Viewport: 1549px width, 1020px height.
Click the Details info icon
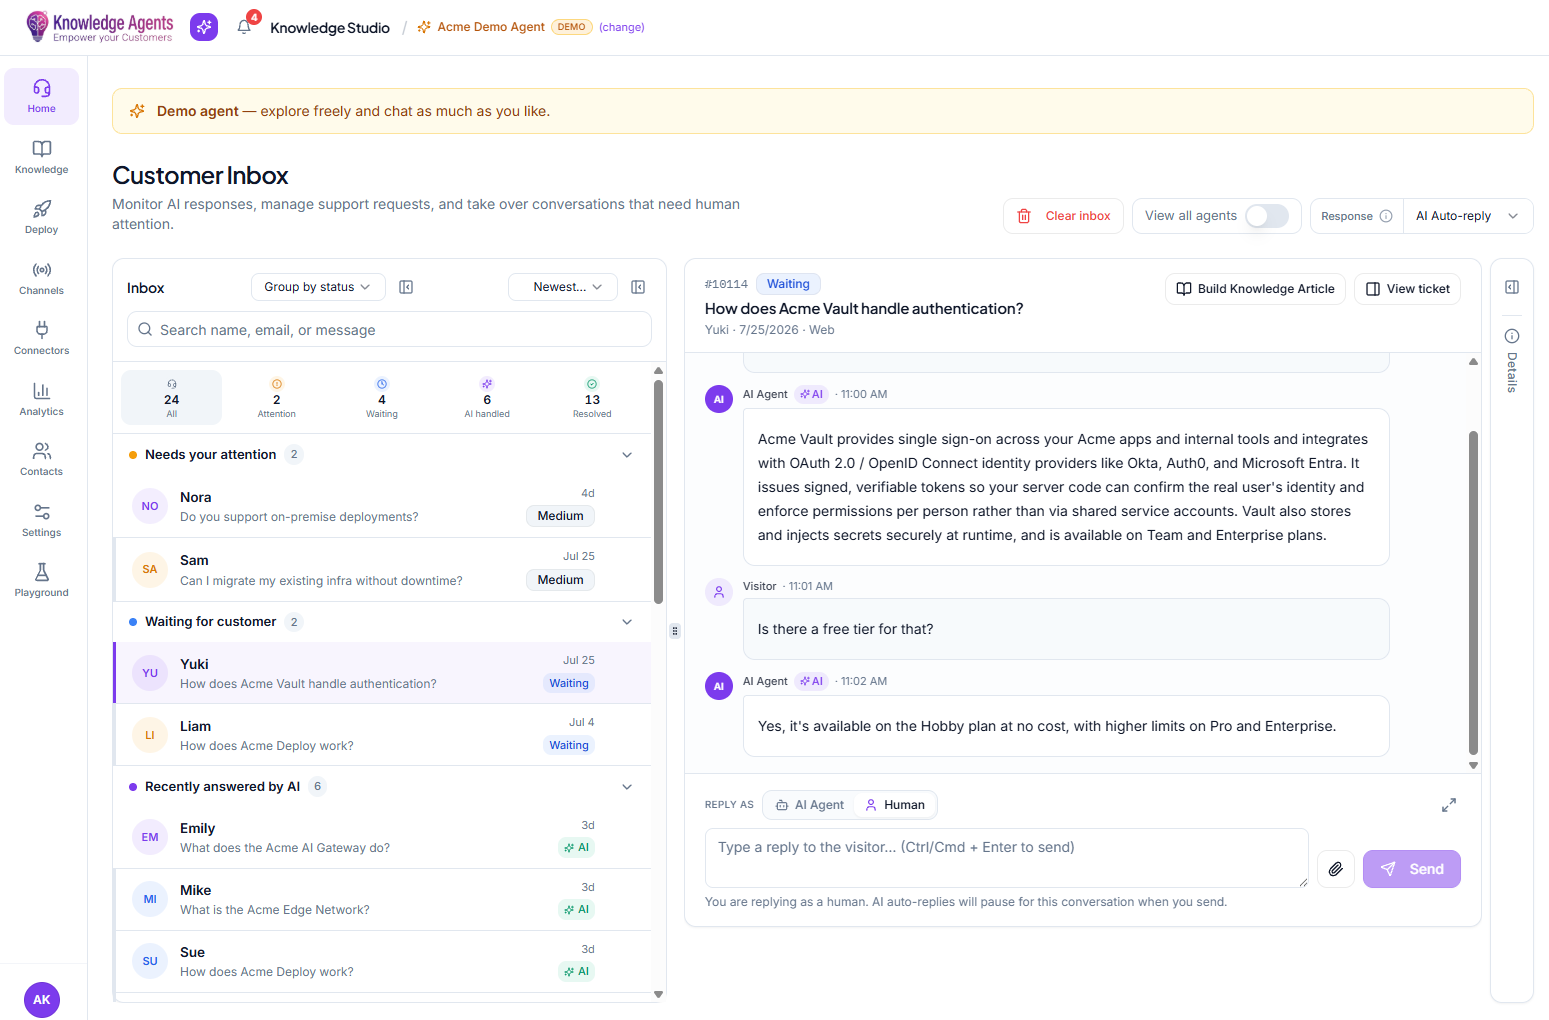click(1512, 336)
